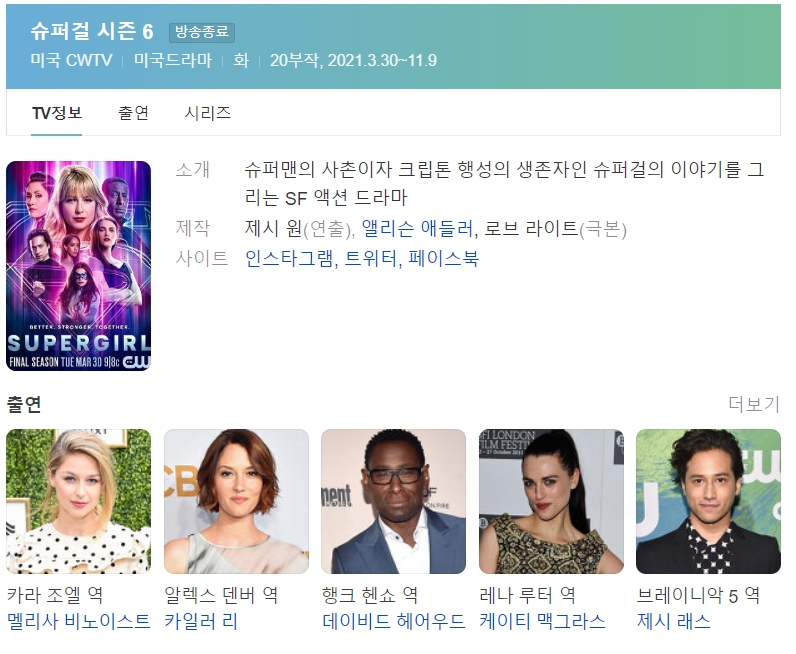Click Melissa Benoist's cast photo
This screenshot has height=654, width=796.
coord(79,501)
